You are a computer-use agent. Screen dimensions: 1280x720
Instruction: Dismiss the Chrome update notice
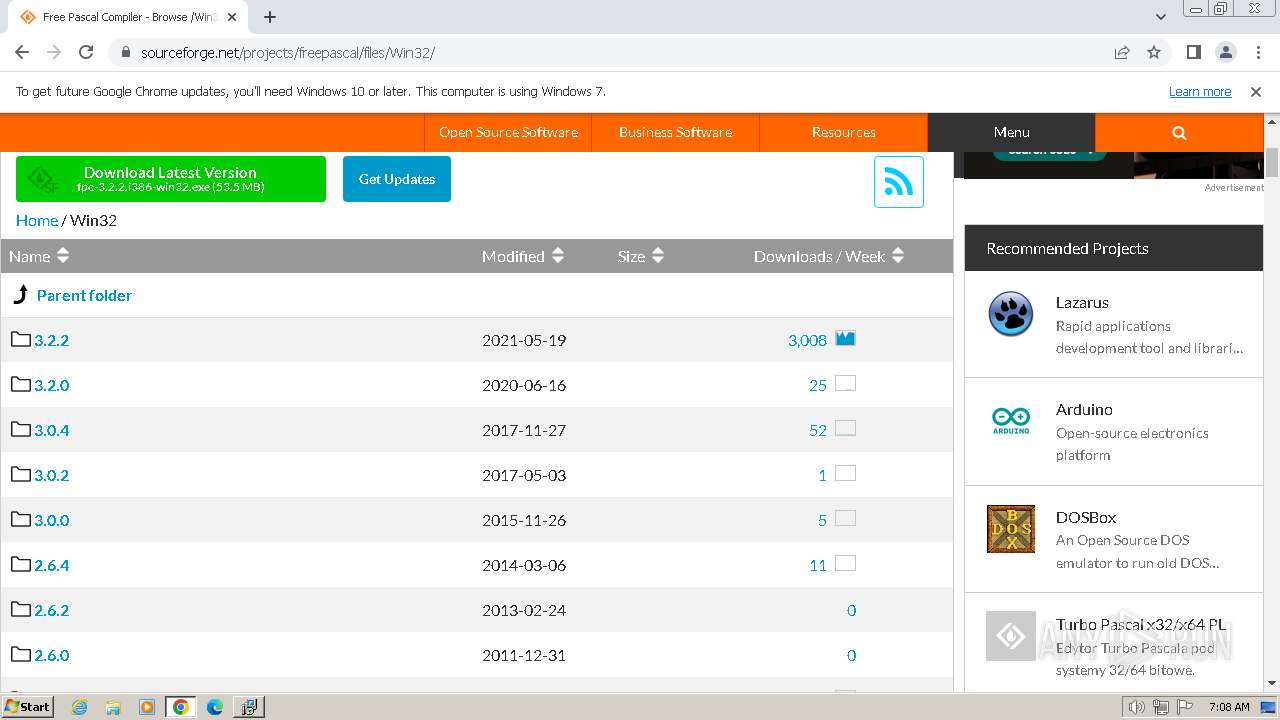(x=1256, y=91)
